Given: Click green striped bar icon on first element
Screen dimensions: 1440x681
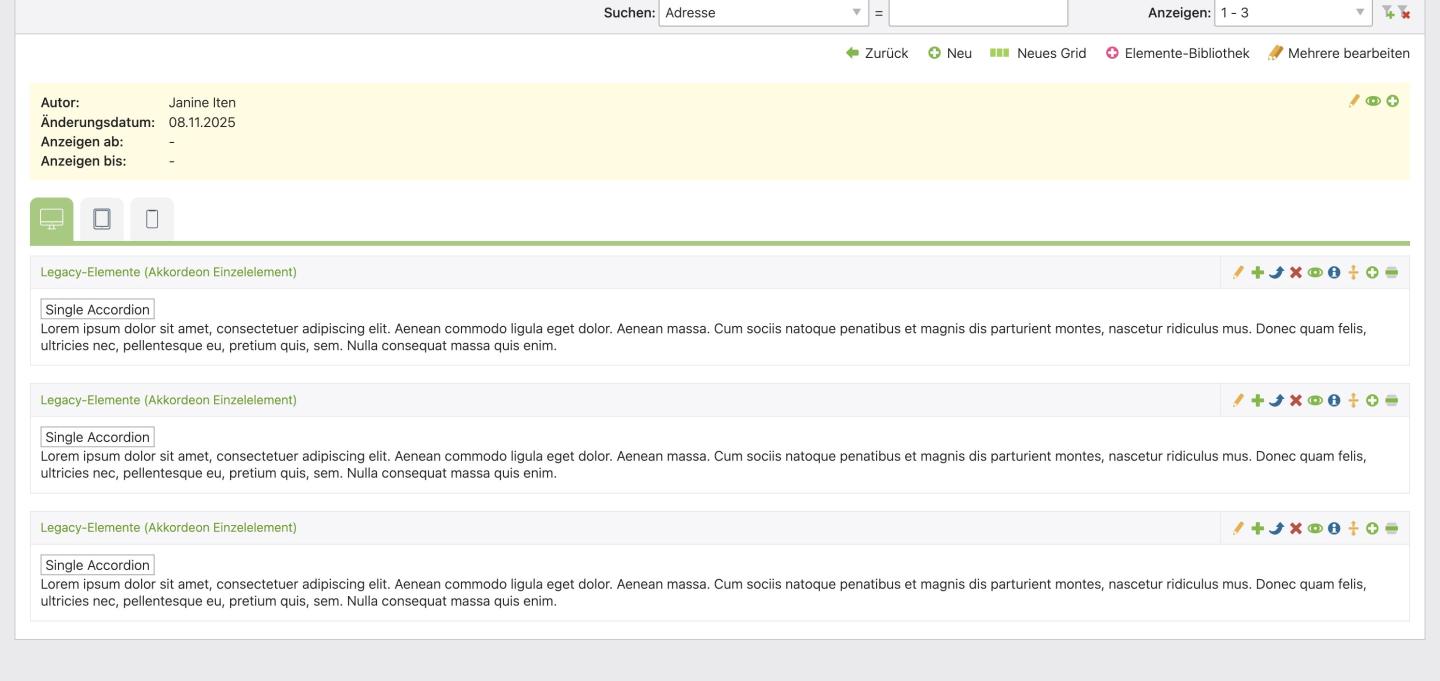Looking at the screenshot, I should tap(1391, 272).
